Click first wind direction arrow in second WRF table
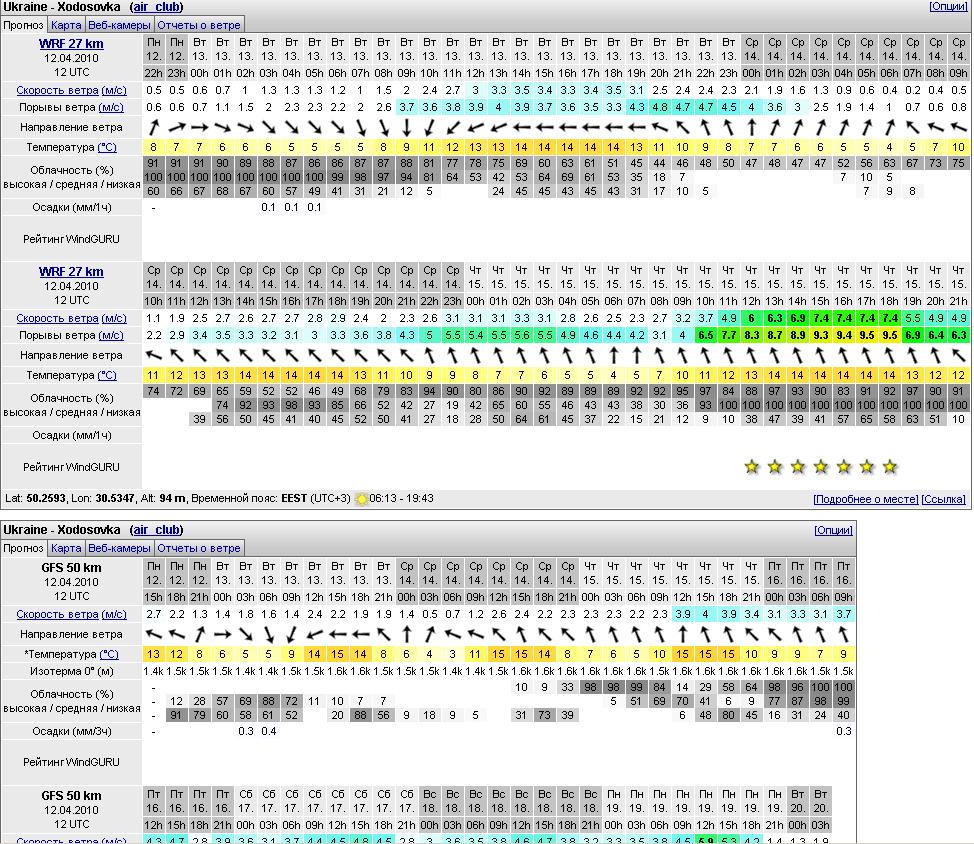Screen dimensions: 974x844 pos(154,356)
